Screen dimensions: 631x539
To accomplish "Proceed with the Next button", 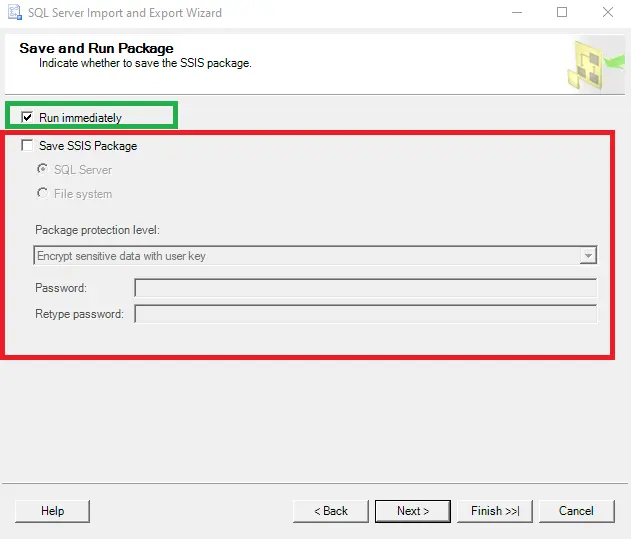I will (x=413, y=511).
